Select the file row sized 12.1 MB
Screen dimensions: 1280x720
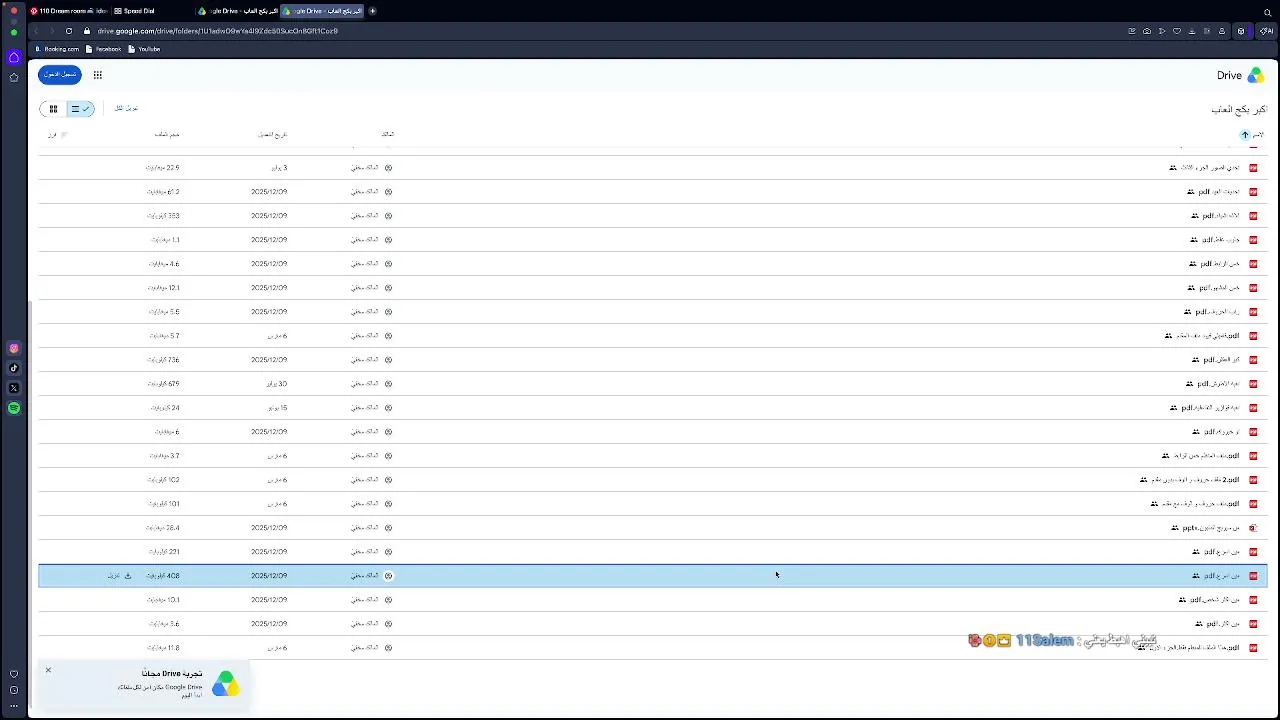coord(653,288)
